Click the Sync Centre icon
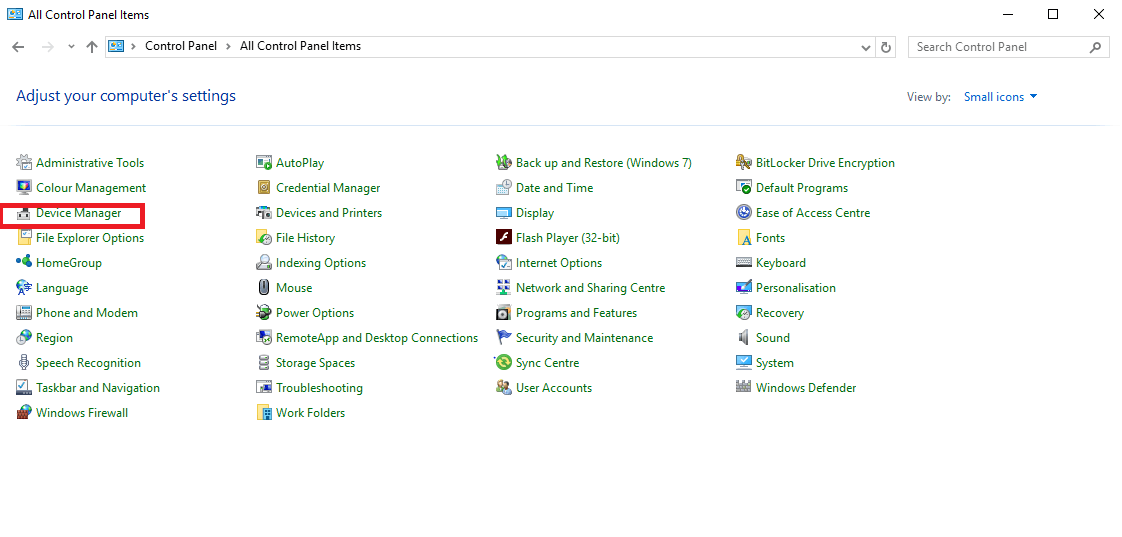 504,363
